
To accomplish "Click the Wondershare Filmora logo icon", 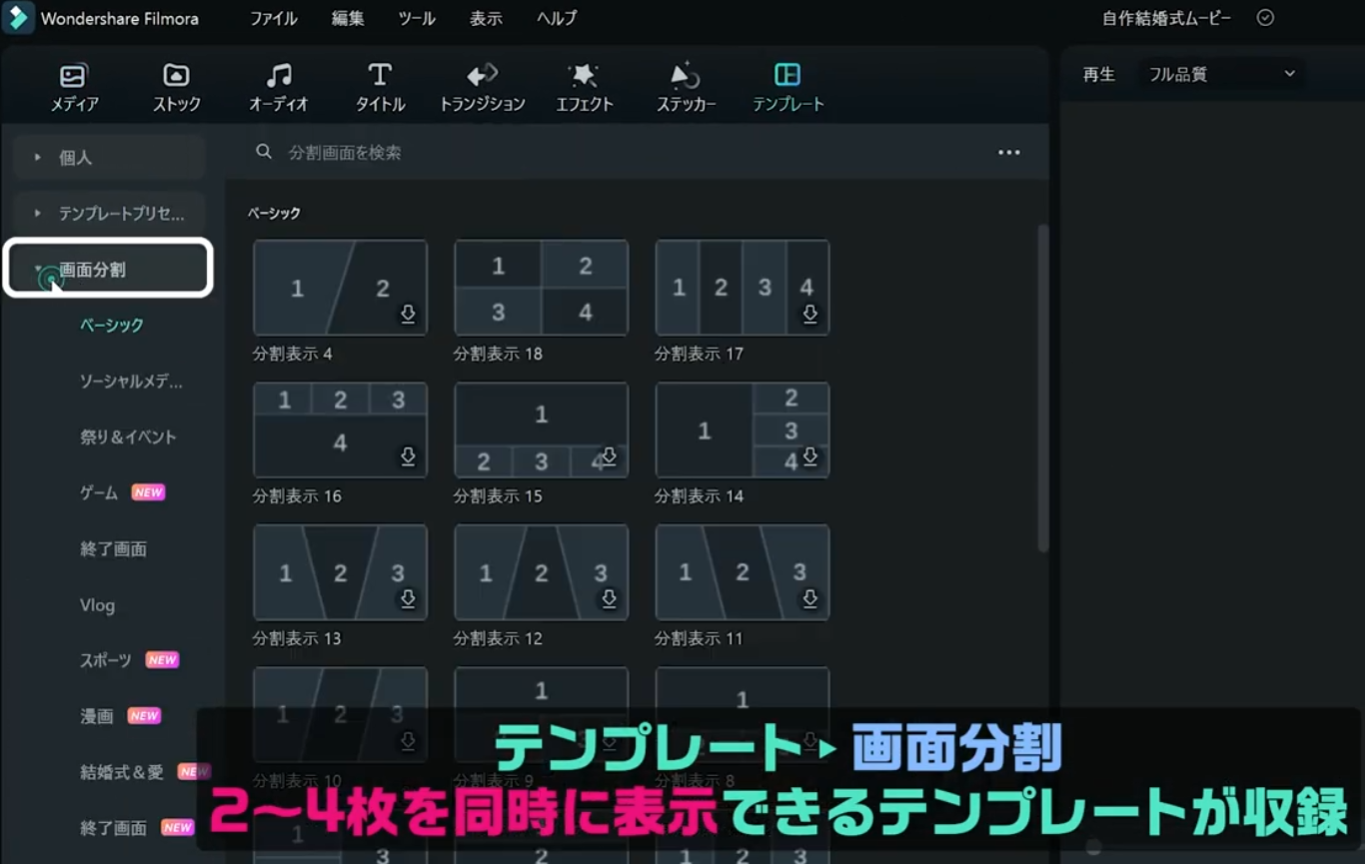I will point(18,18).
